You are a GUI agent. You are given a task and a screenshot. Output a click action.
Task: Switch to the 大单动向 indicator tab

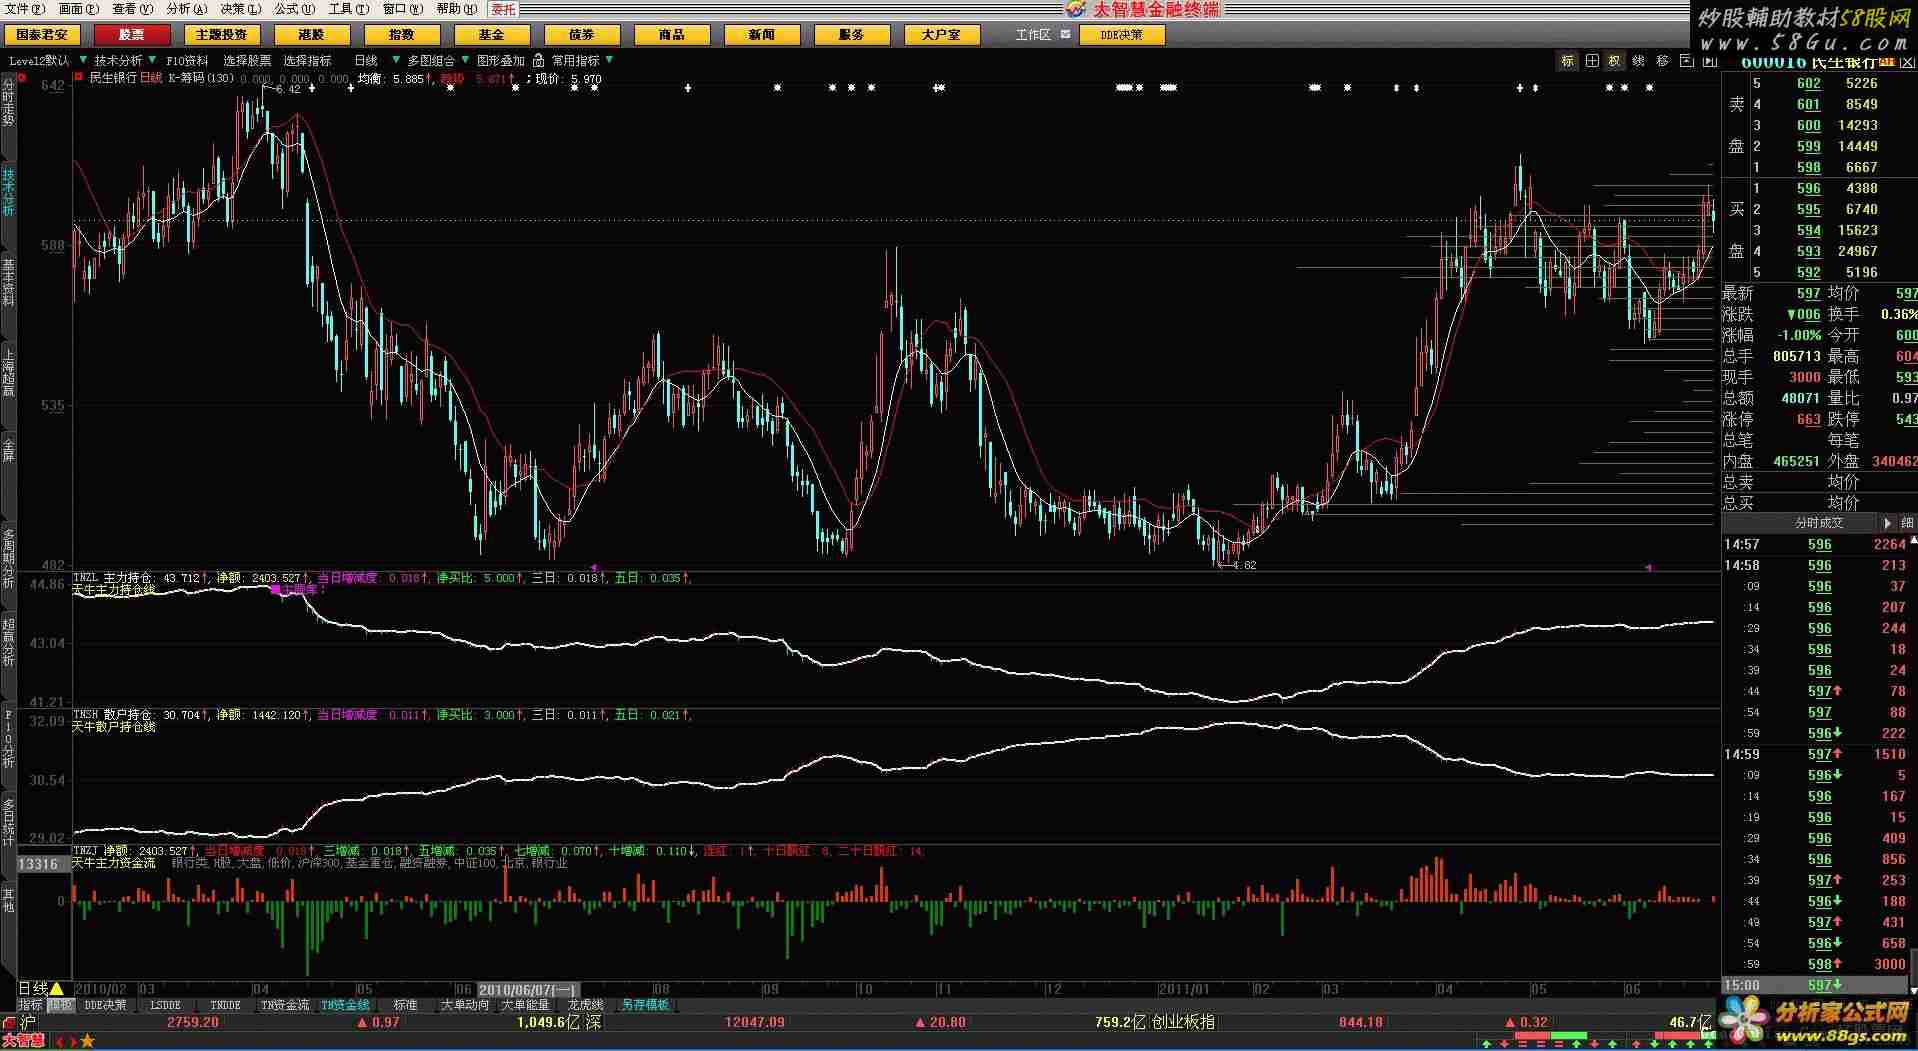pos(465,1005)
